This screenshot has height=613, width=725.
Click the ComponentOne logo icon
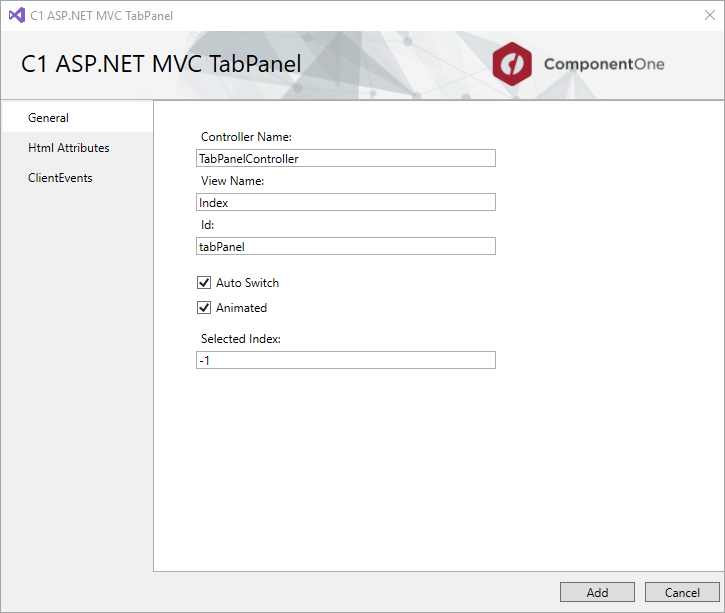pyautogui.click(x=512, y=64)
